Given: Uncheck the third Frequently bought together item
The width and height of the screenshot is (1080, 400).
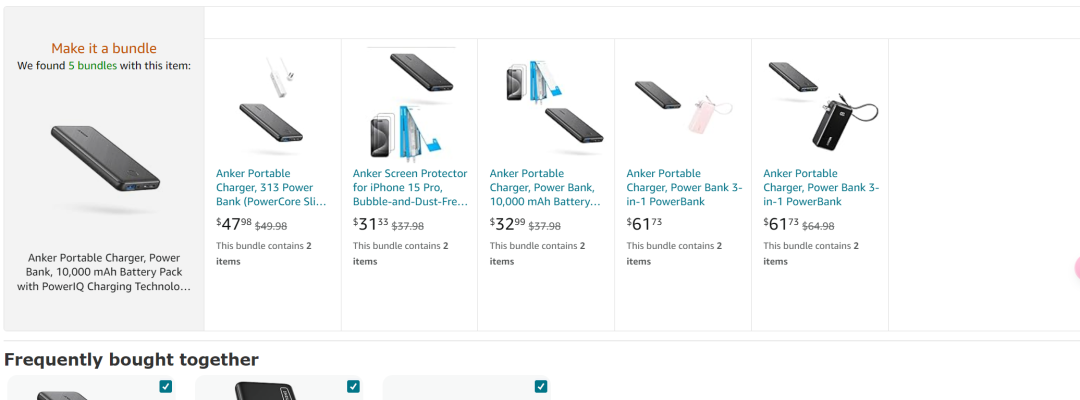Looking at the screenshot, I should (x=541, y=386).
